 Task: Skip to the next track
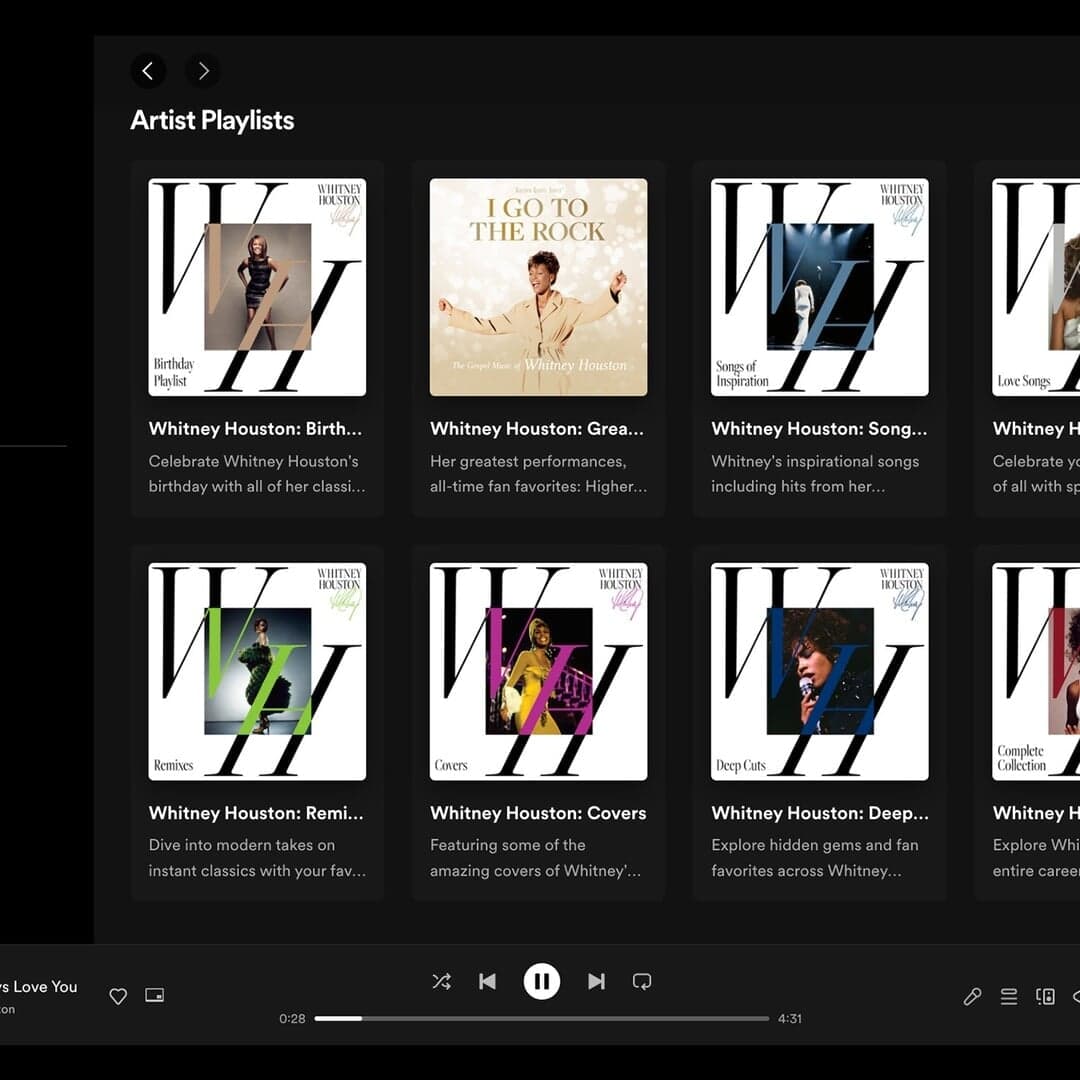pos(596,981)
